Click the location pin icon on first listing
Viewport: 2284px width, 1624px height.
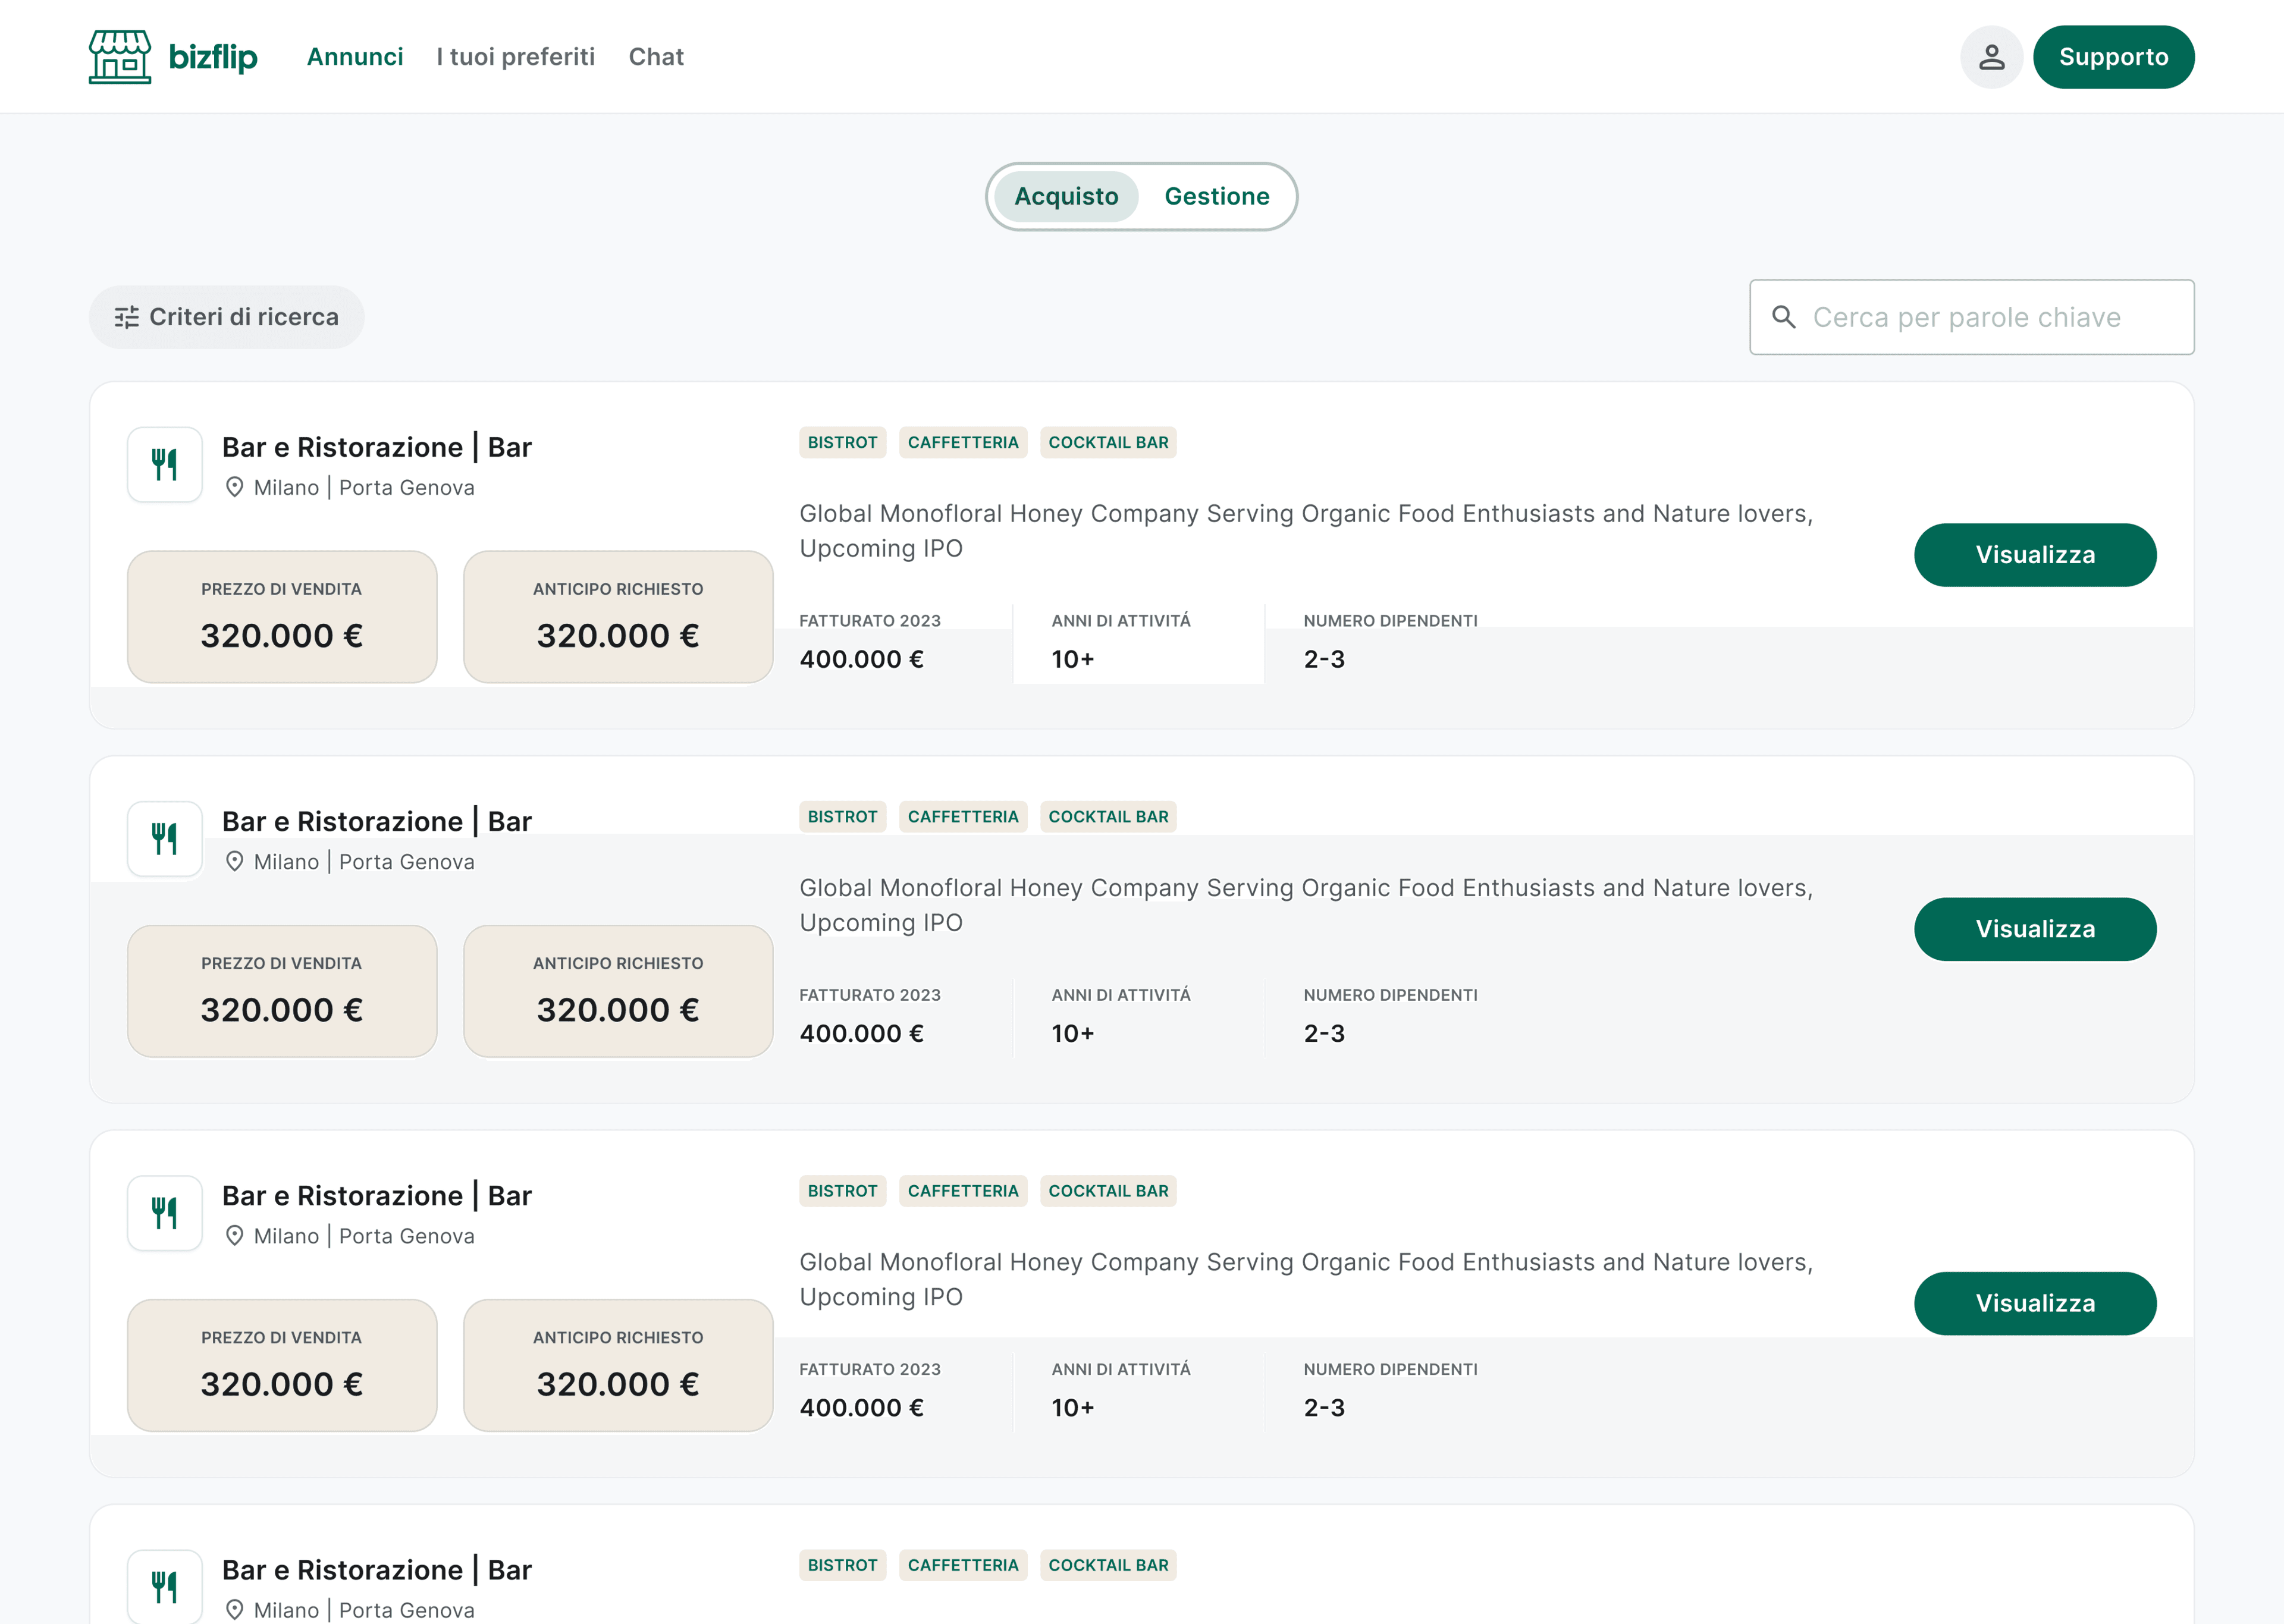tap(235, 487)
